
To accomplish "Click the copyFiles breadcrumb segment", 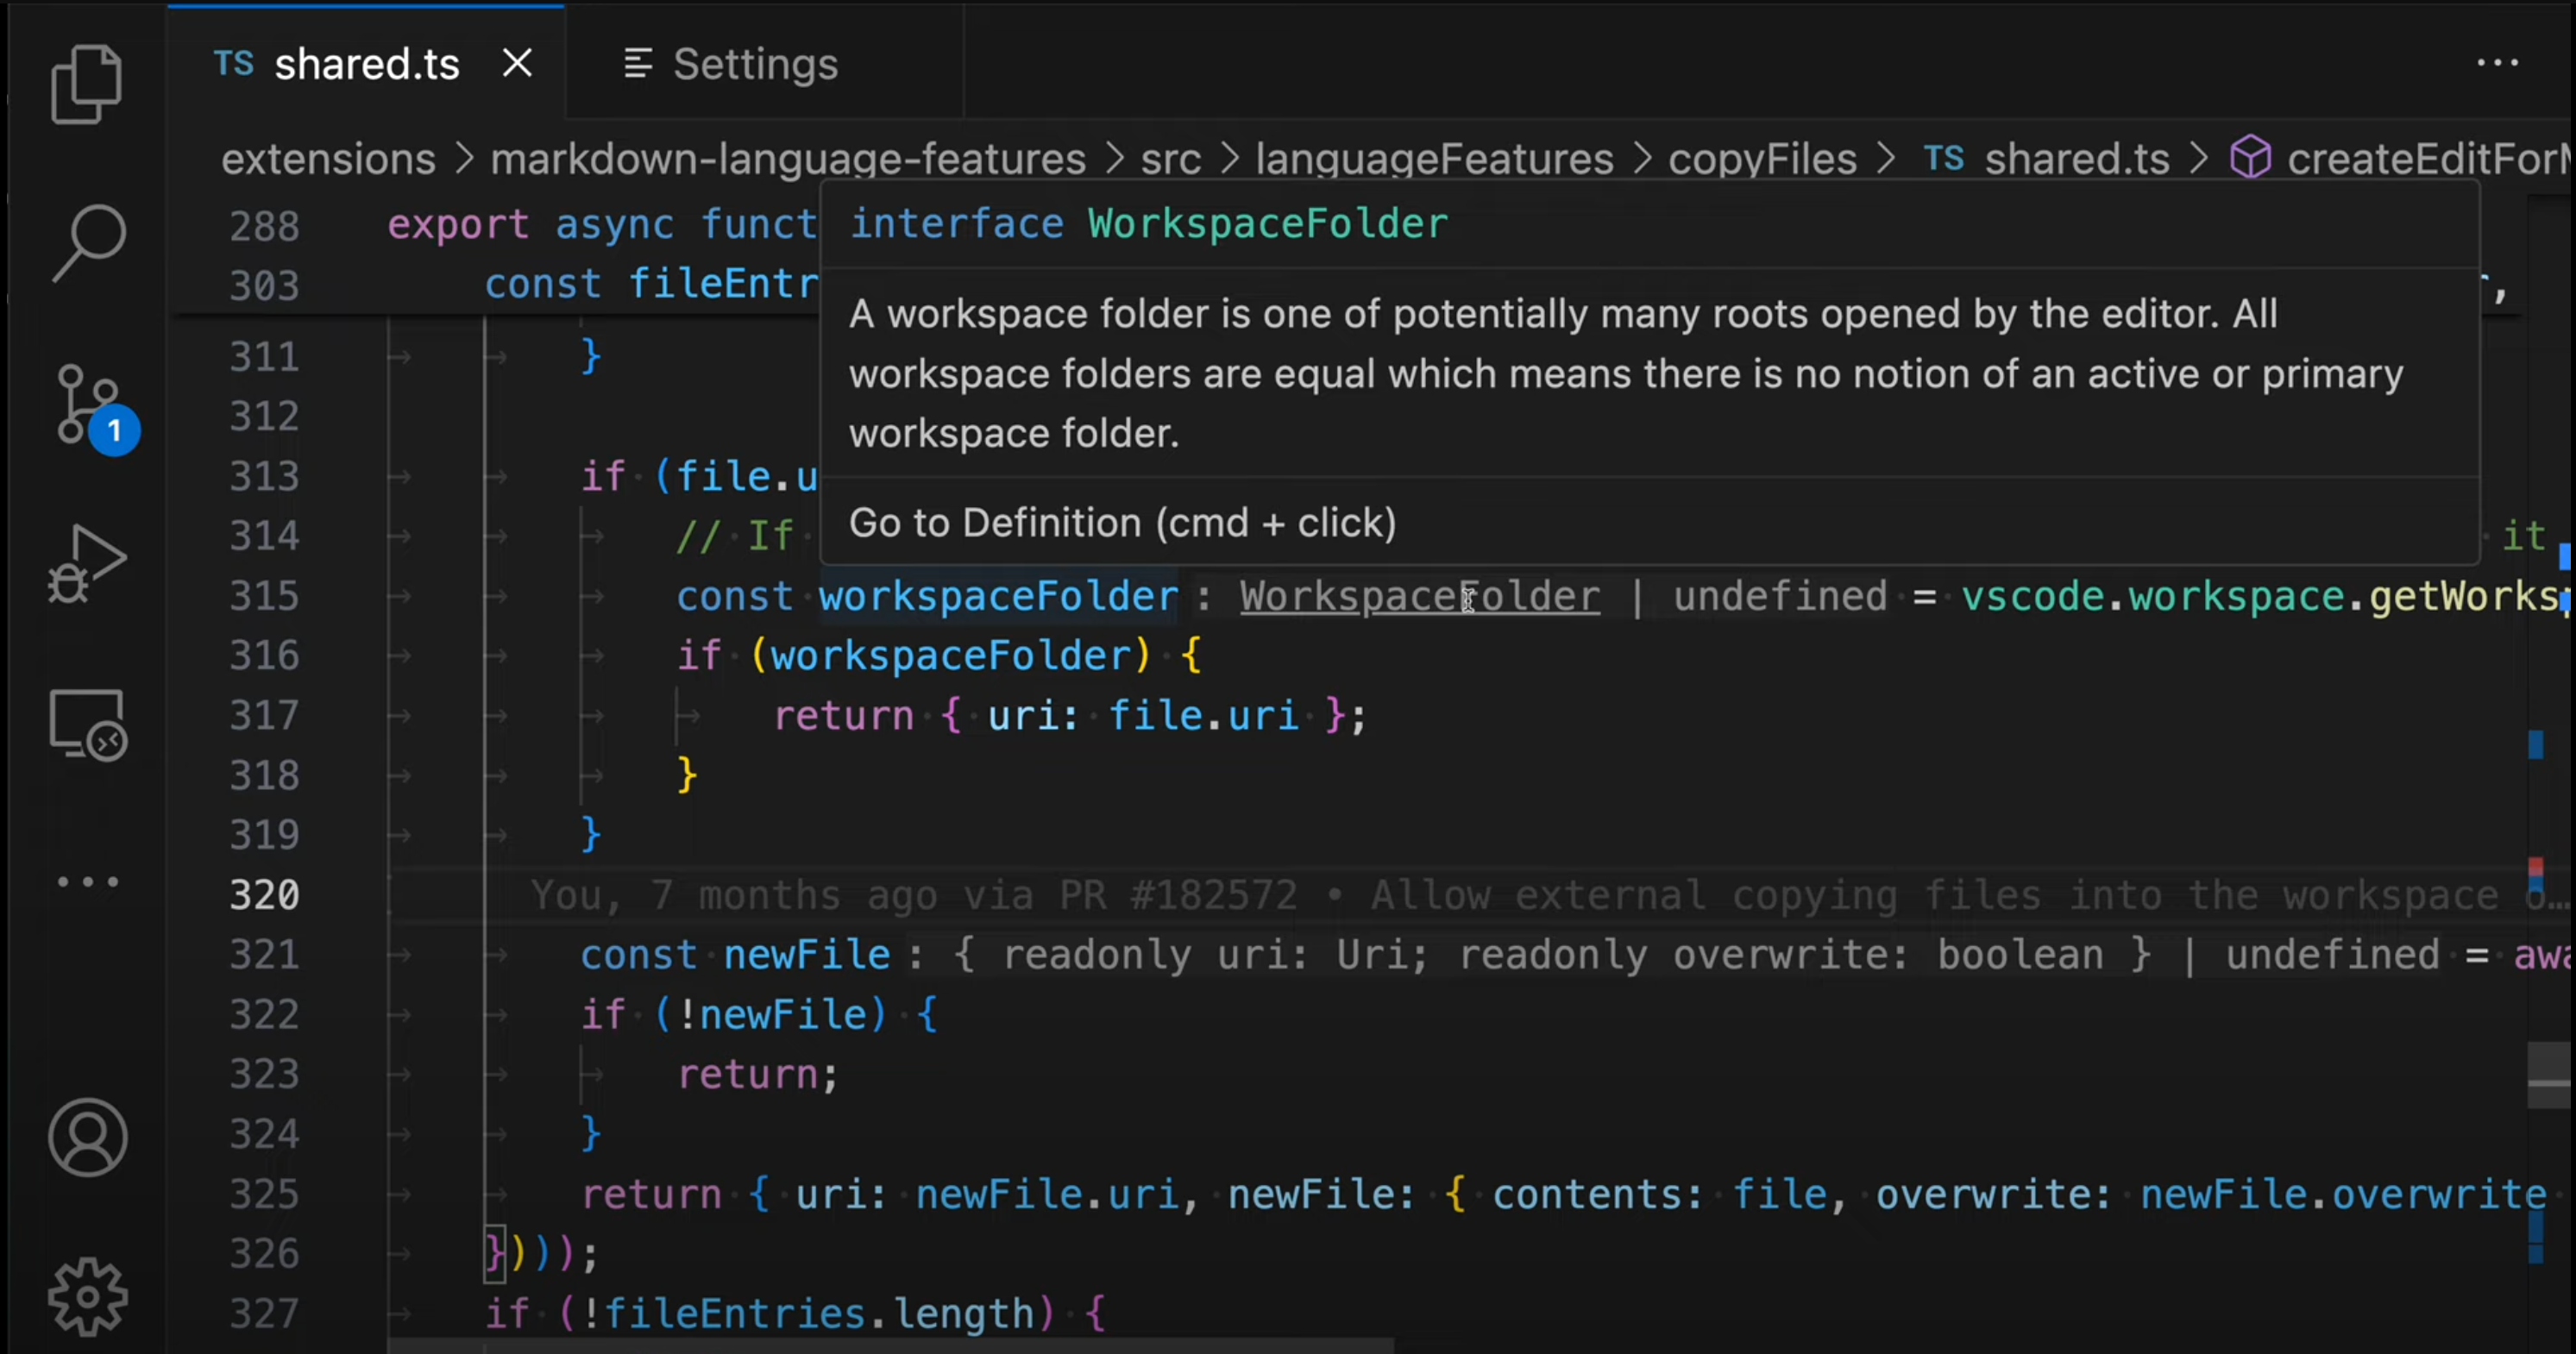I will point(1761,159).
